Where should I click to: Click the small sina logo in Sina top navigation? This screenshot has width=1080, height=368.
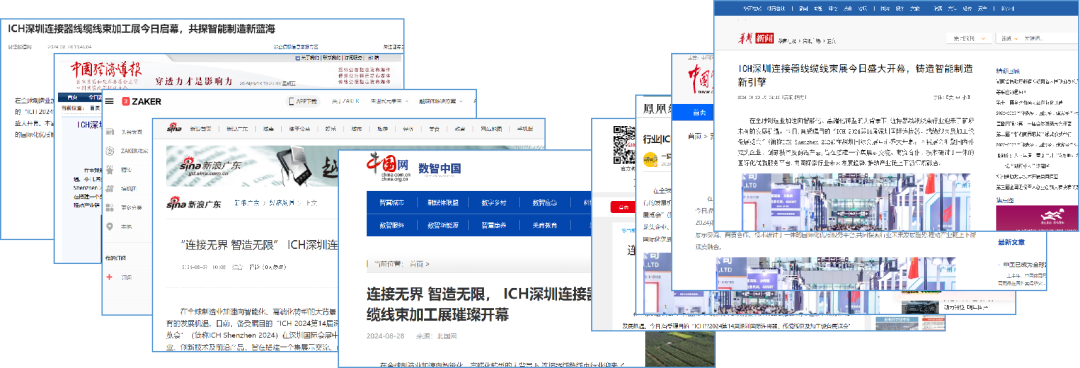pos(175,128)
